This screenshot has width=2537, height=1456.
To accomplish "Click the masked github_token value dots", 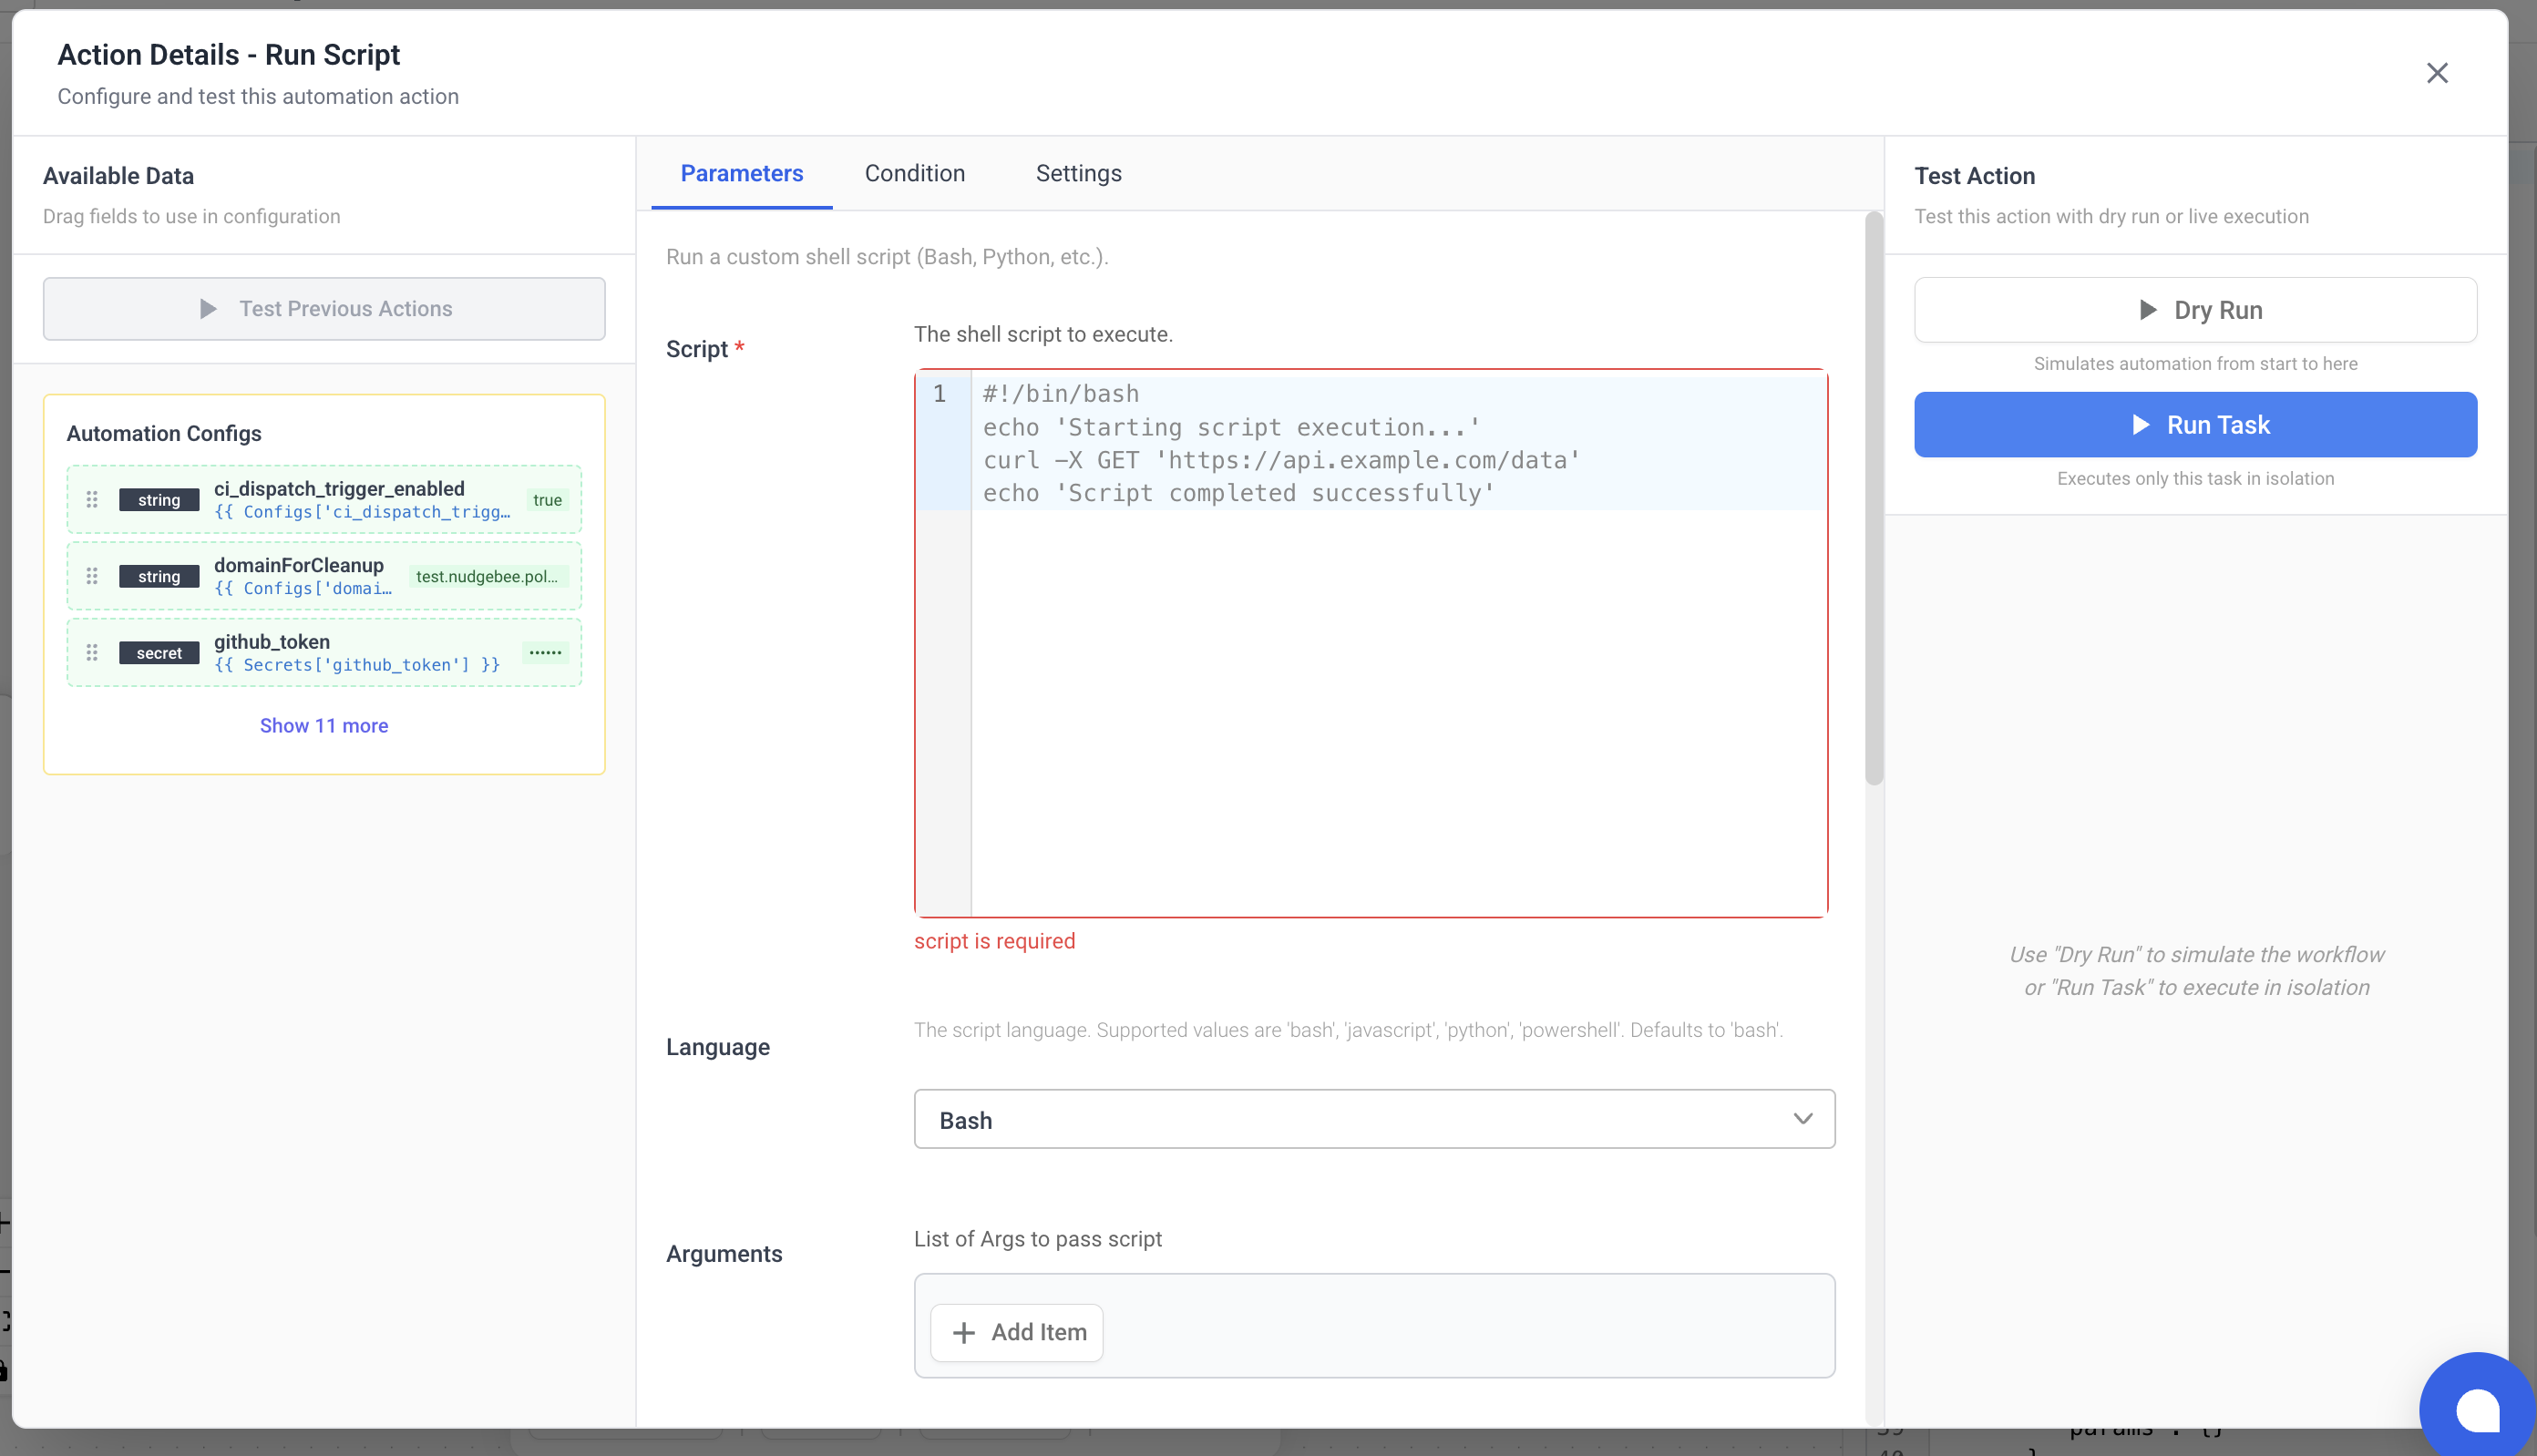I will tap(545, 652).
